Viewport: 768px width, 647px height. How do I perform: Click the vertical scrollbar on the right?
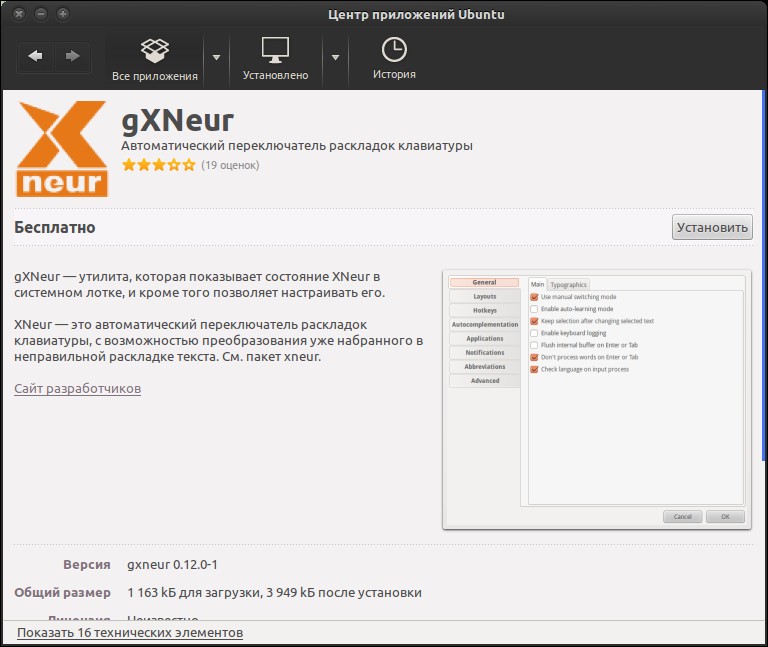pyautogui.click(x=764, y=277)
